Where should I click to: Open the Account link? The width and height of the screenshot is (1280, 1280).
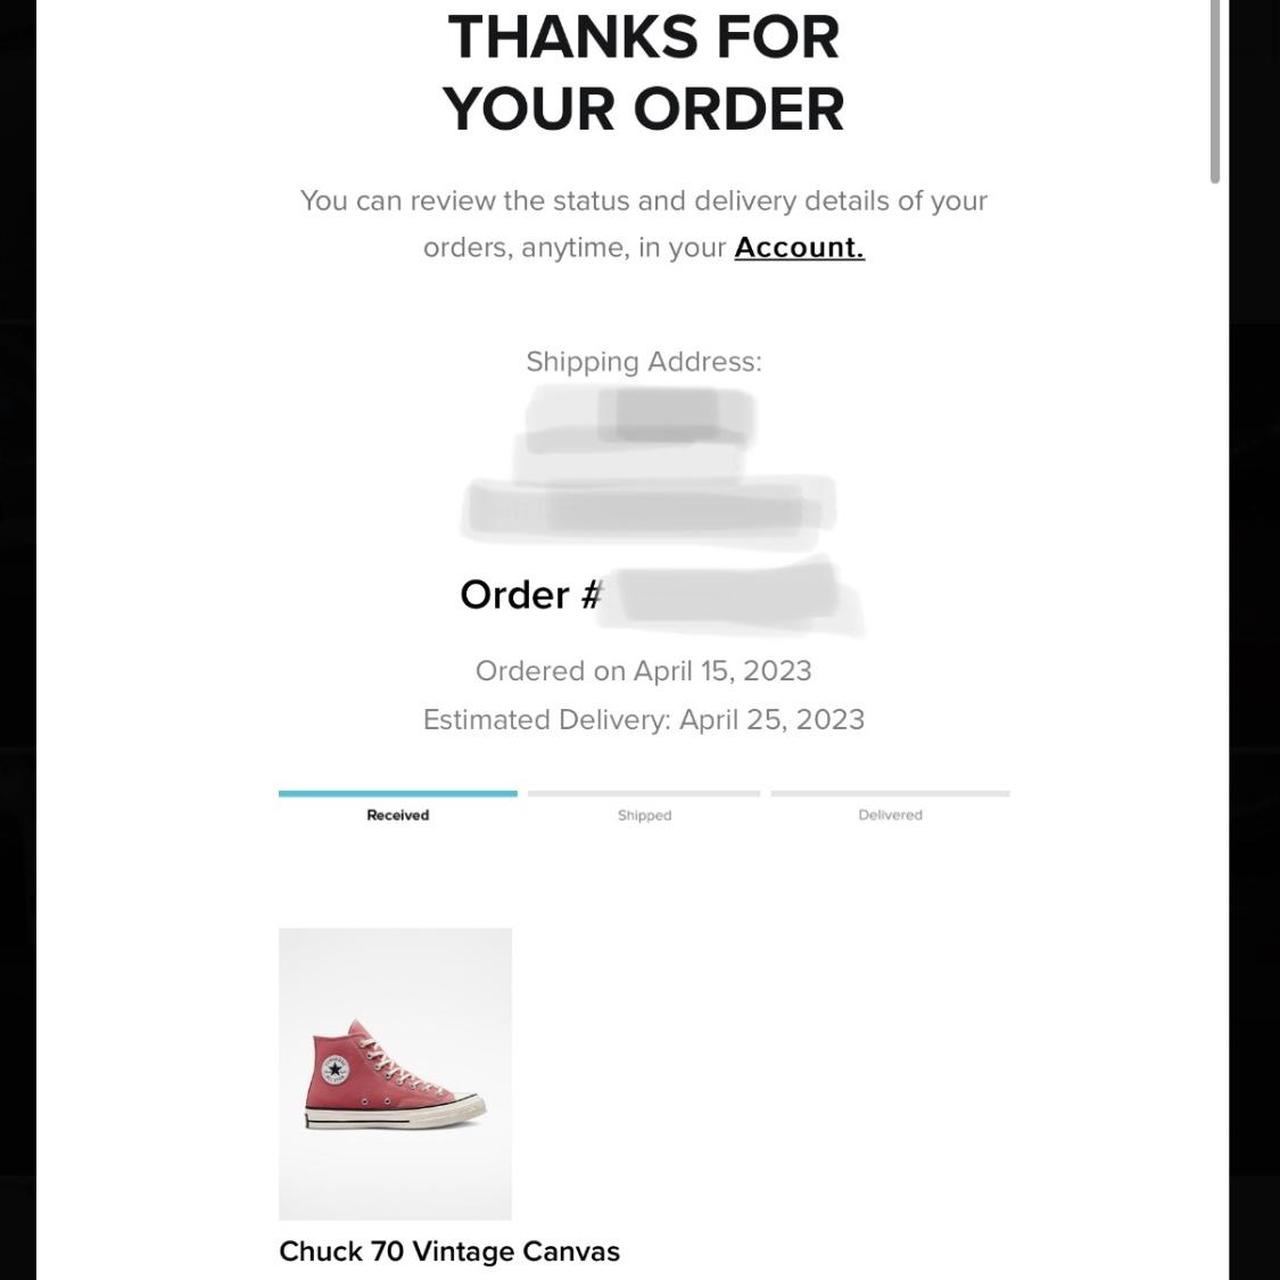799,247
